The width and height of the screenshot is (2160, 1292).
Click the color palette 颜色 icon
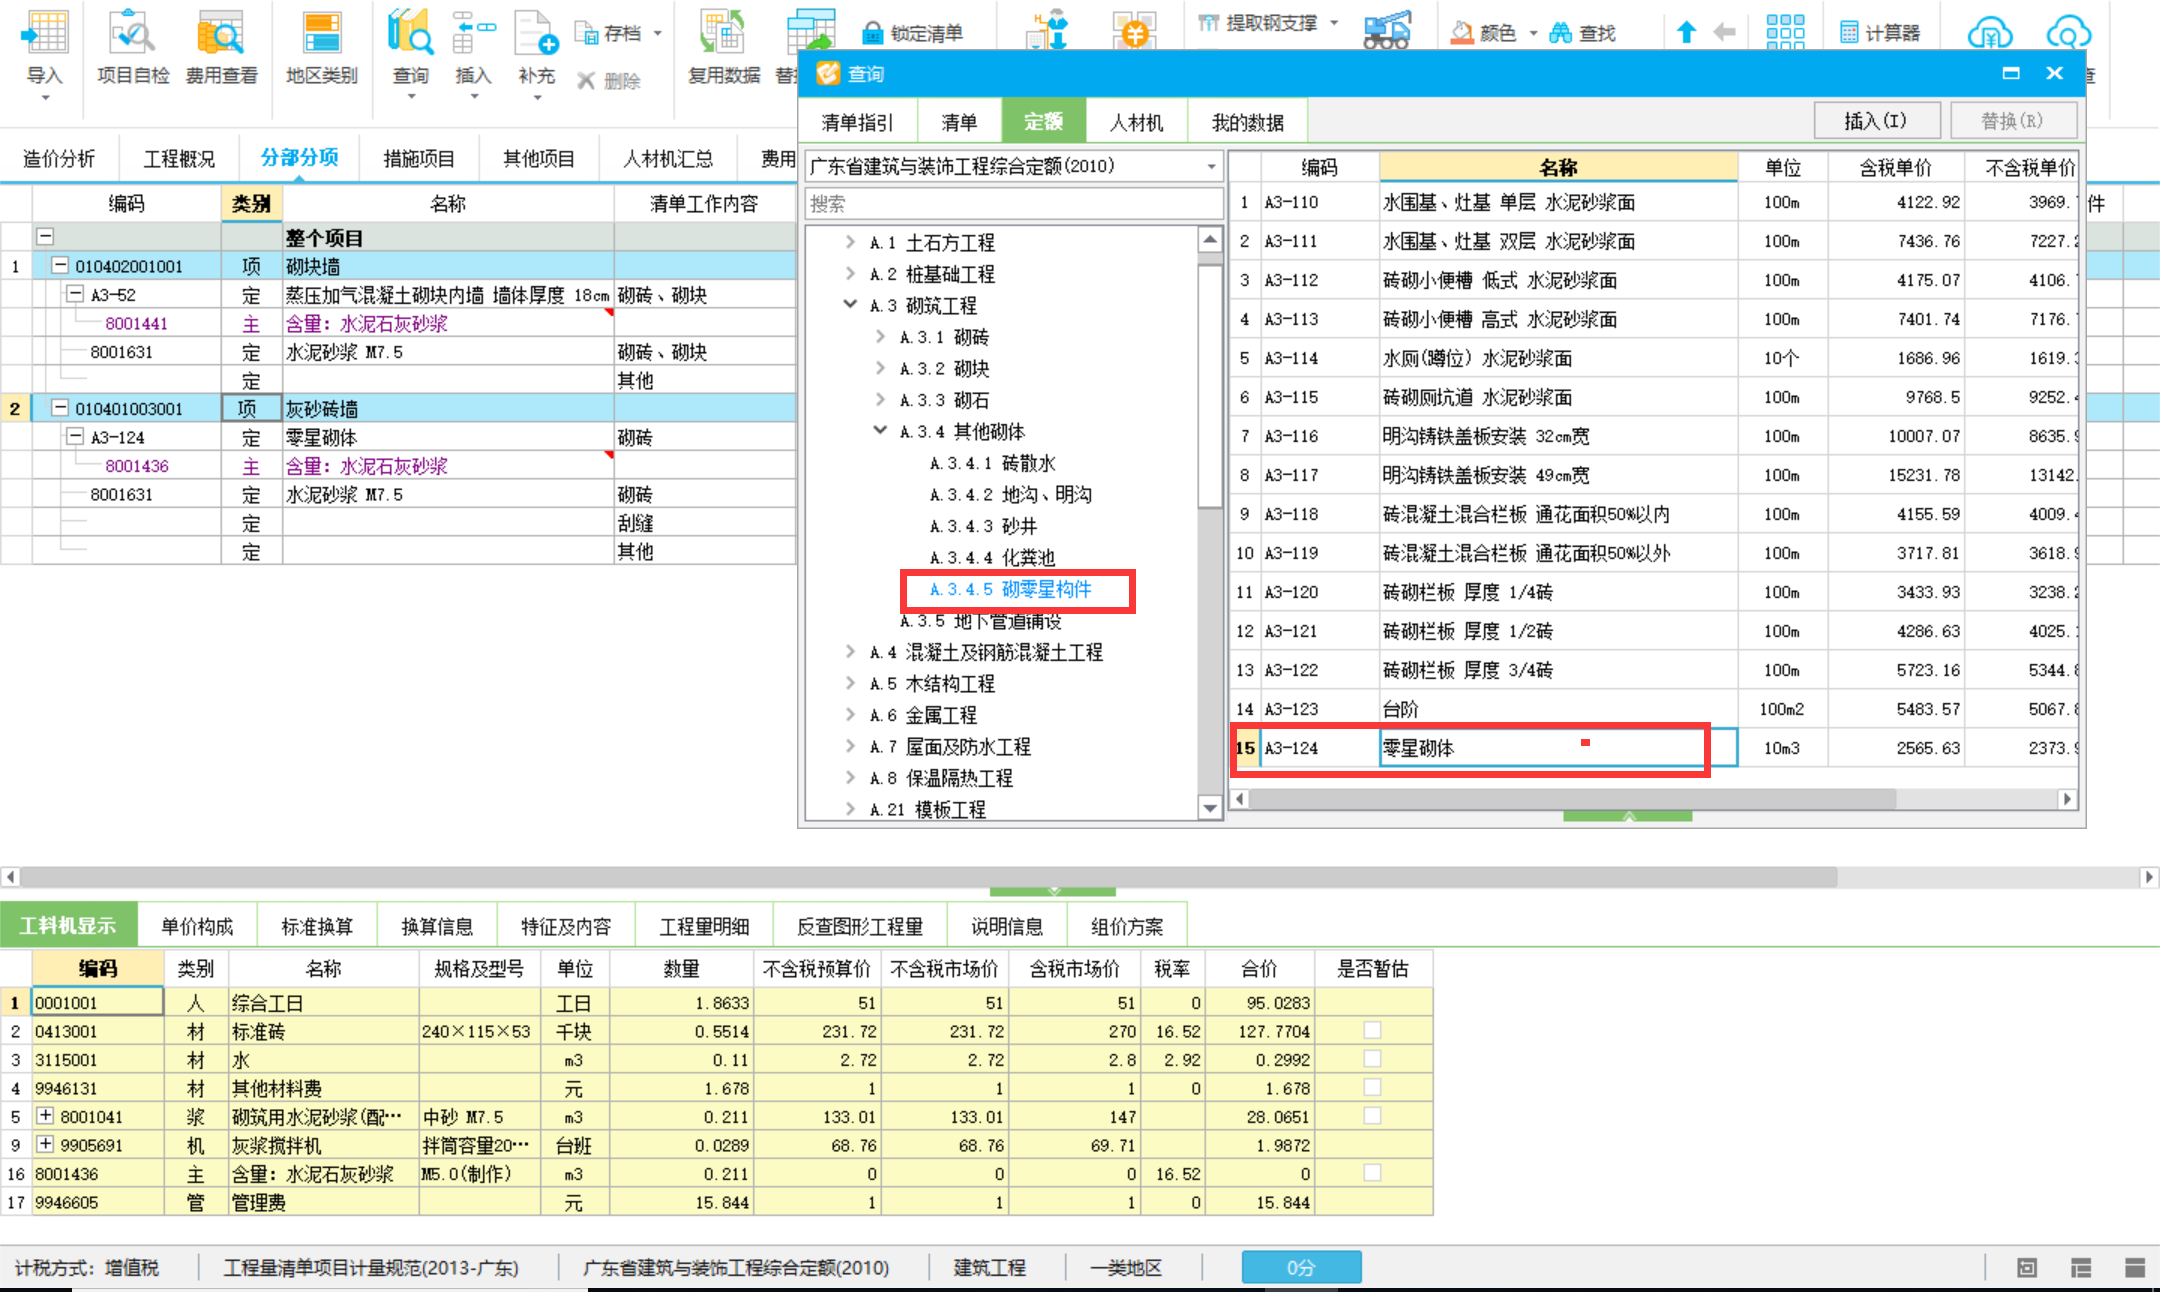pos(1462,33)
